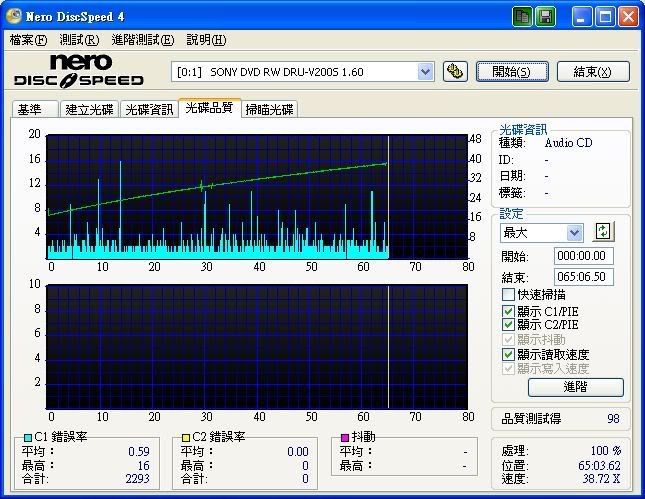
Task: Click inside the C2 error graph
Action: pyautogui.click(x=257, y=346)
